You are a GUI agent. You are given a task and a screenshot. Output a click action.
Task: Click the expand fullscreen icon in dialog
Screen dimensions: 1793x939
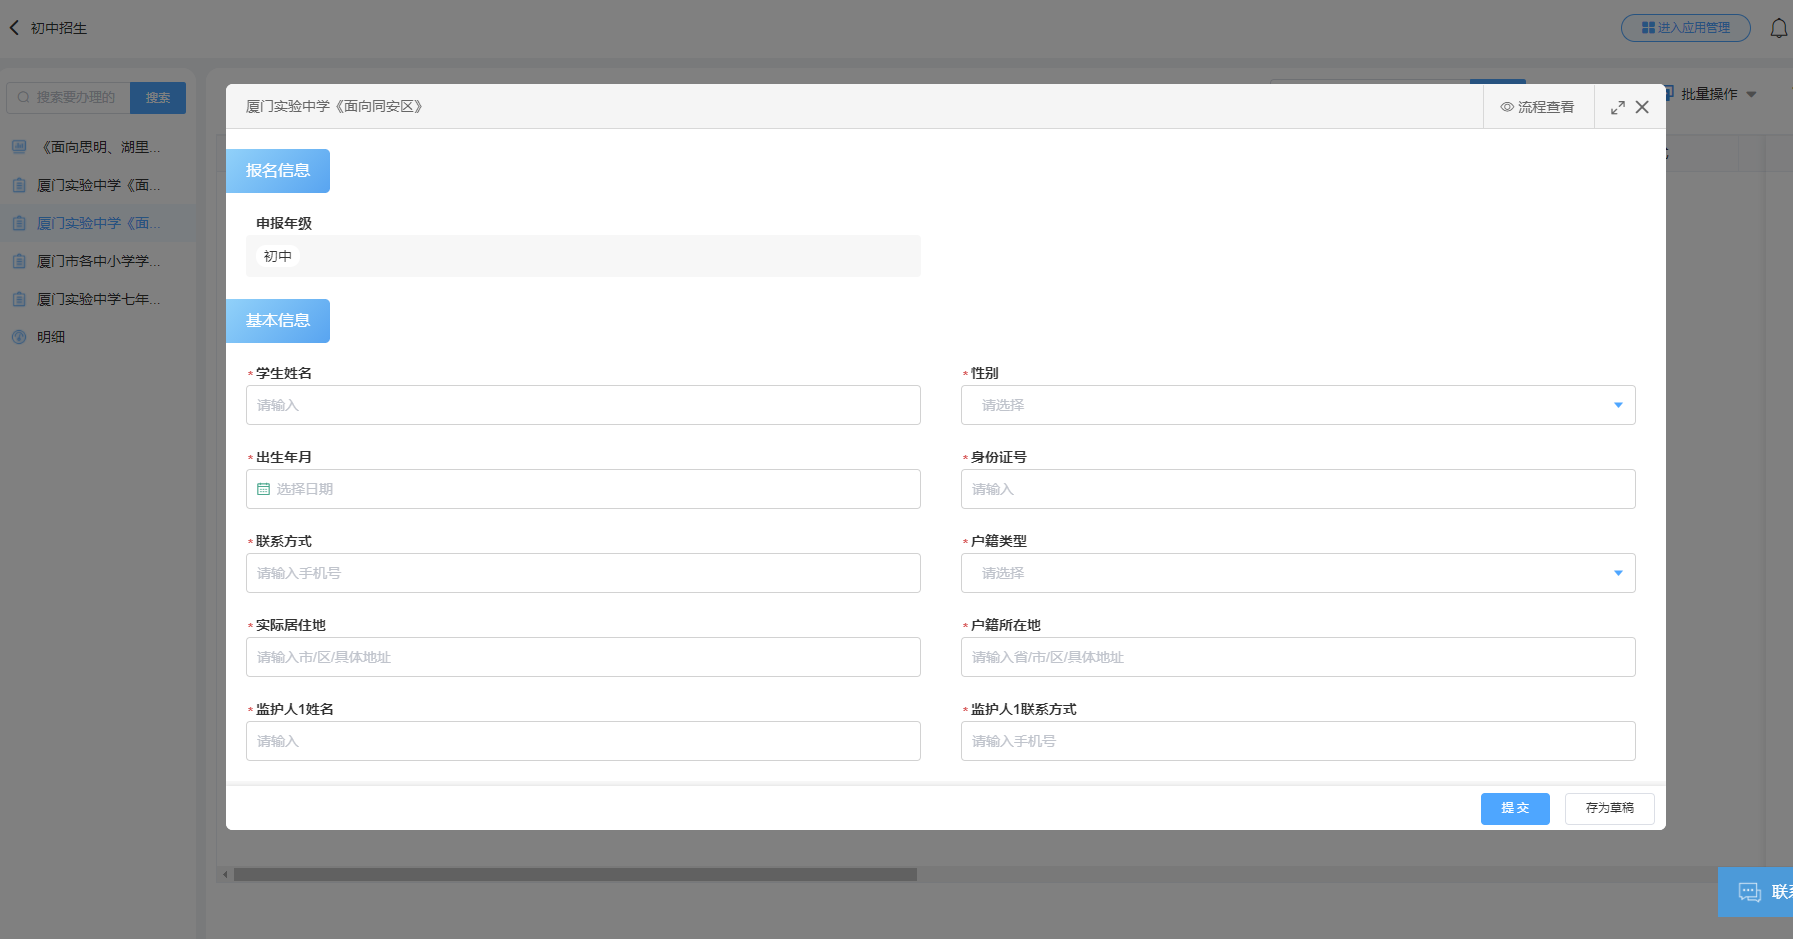point(1617,107)
